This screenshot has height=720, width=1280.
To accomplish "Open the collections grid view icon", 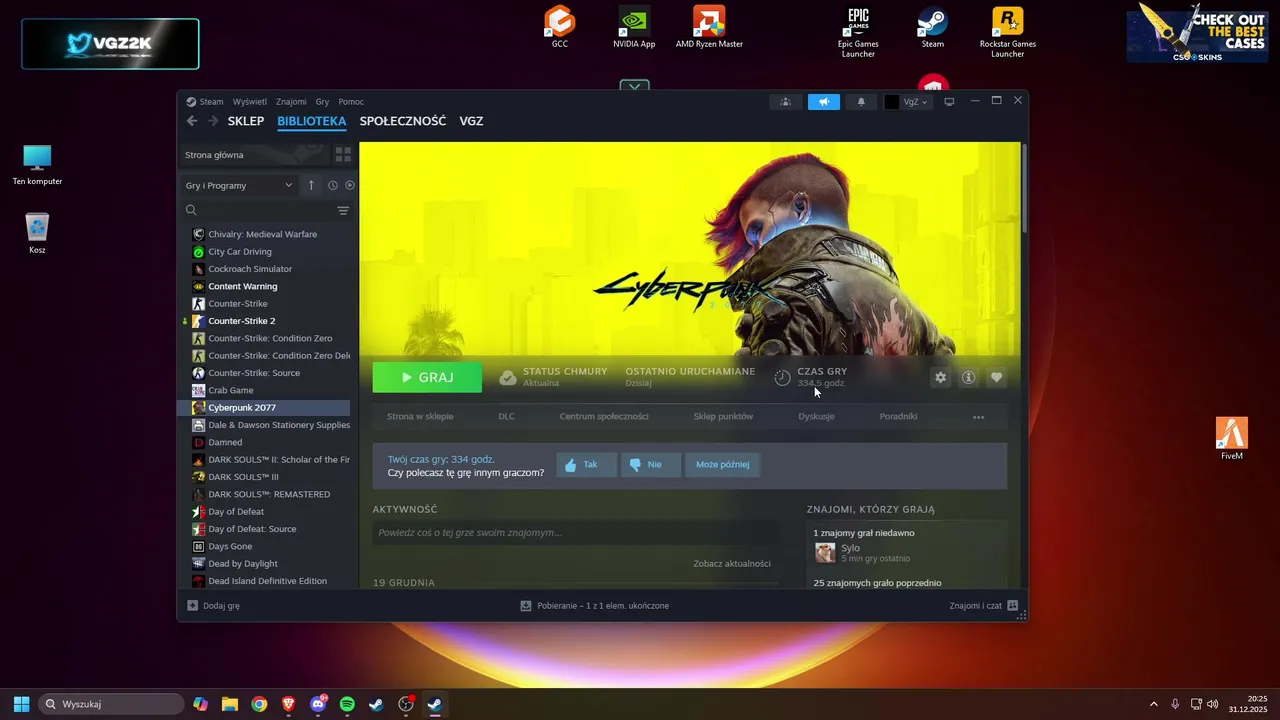I will [x=343, y=155].
